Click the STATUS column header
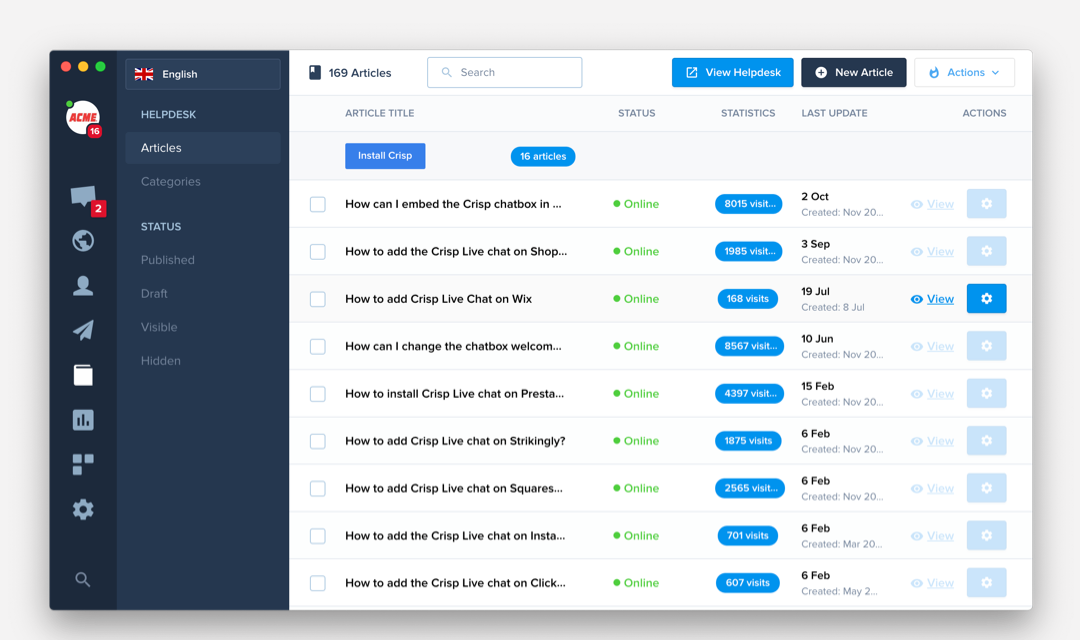The height and width of the screenshot is (640, 1080). click(x=636, y=113)
